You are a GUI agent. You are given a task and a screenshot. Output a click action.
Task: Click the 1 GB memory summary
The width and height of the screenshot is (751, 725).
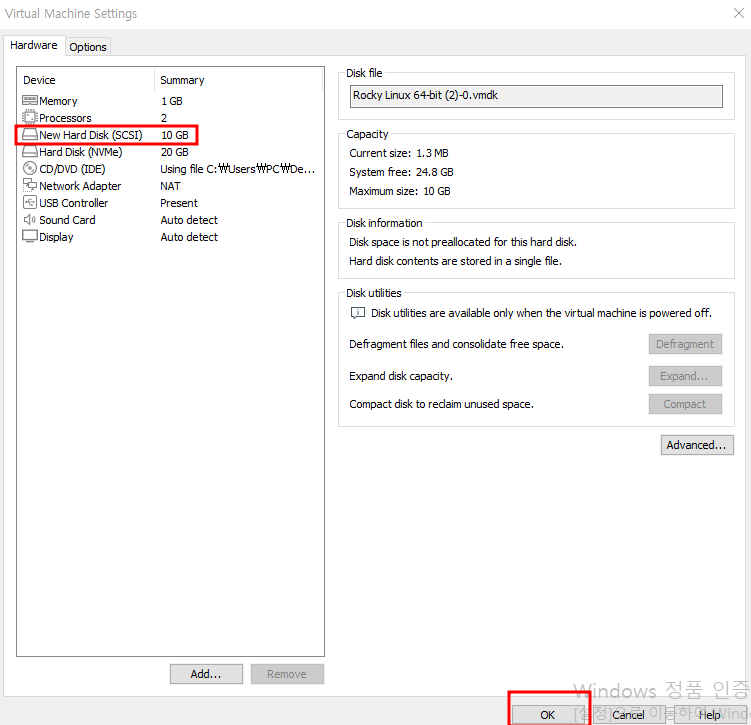[x=172, y=101]
